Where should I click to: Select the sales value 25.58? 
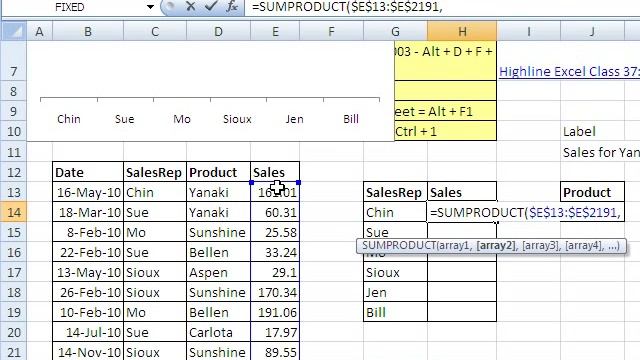click(x=275, y=232)
